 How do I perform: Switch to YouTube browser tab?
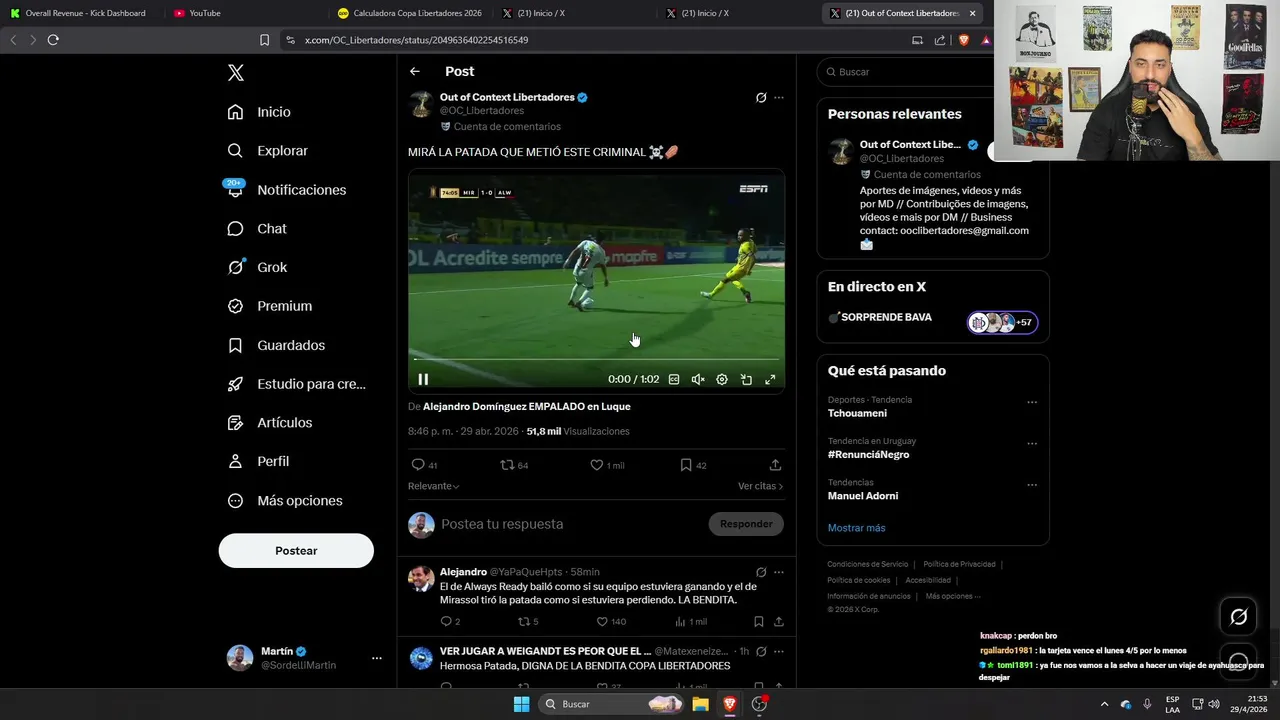[x=205, y=13]
